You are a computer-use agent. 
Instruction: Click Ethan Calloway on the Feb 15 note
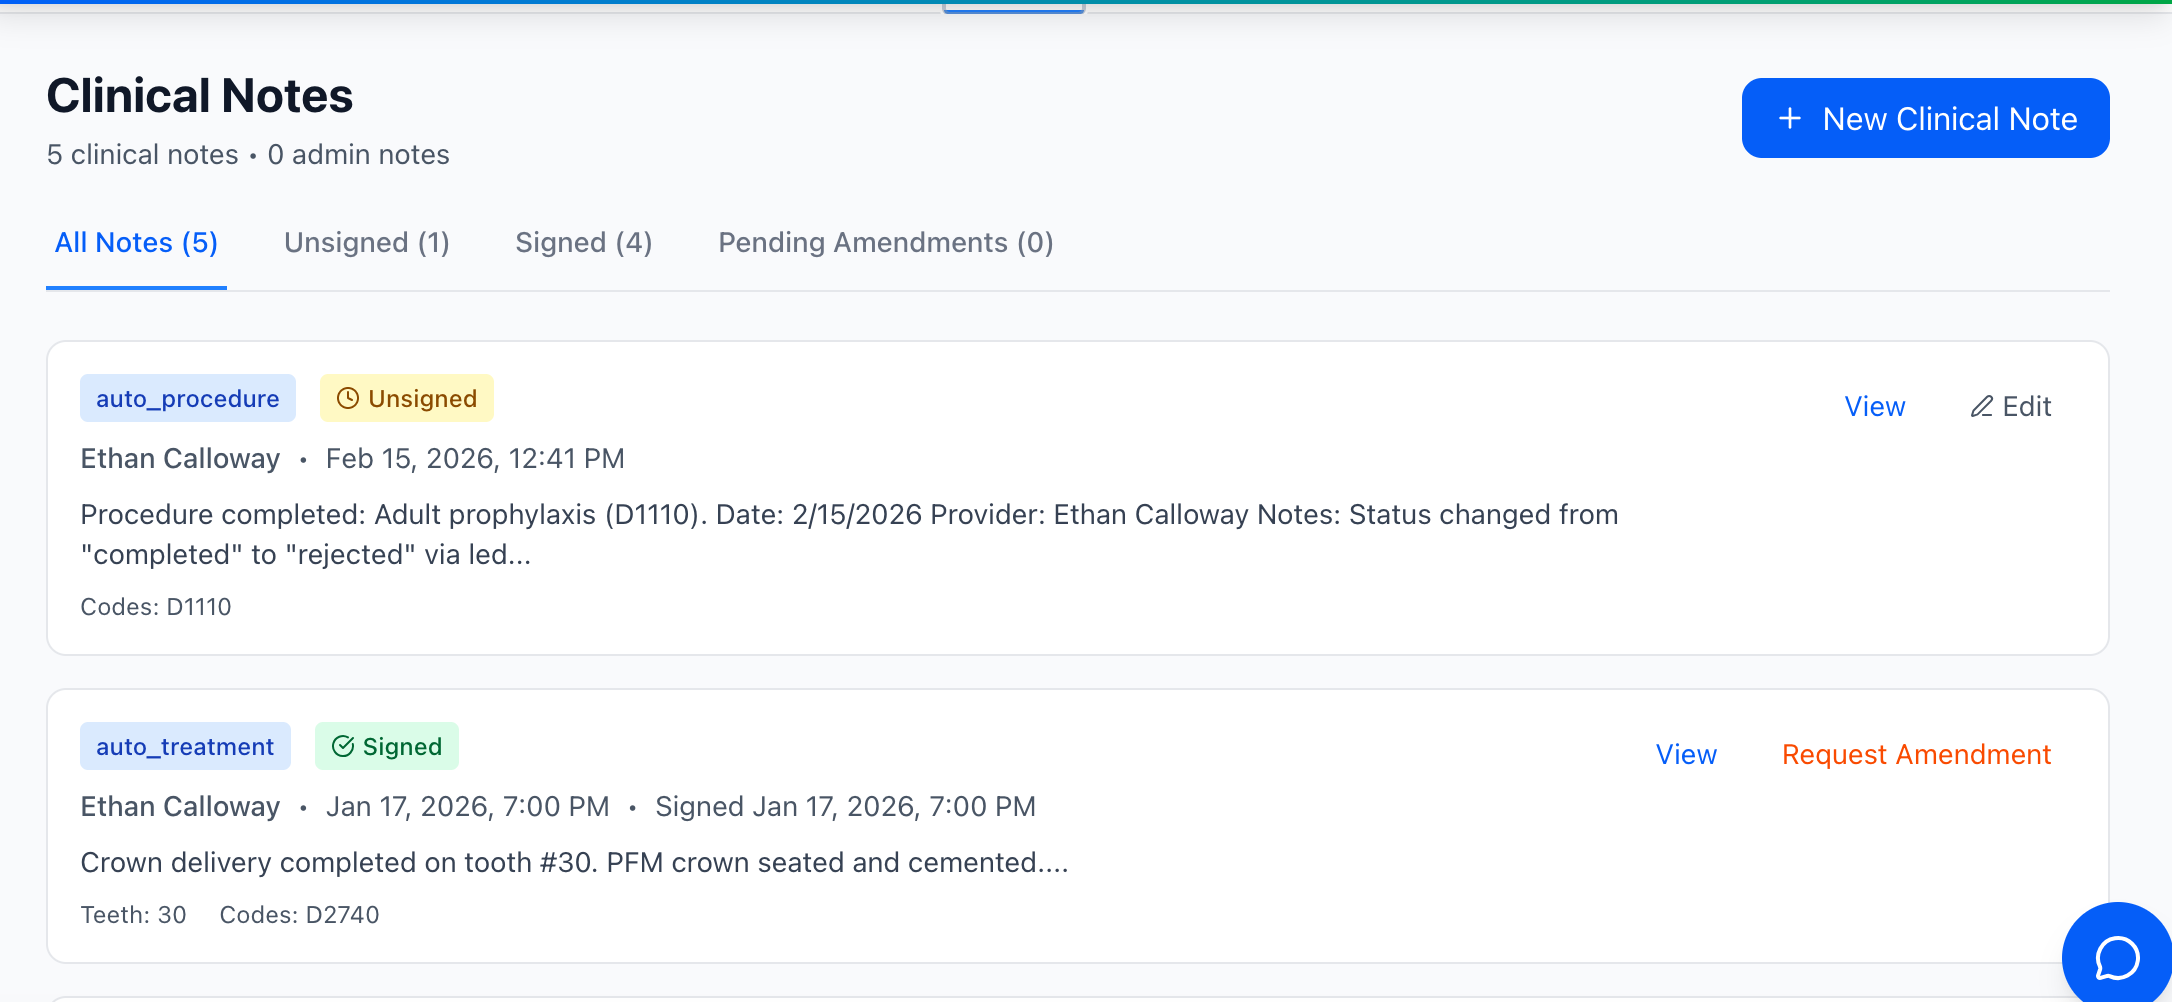click(x=180, y=459)
